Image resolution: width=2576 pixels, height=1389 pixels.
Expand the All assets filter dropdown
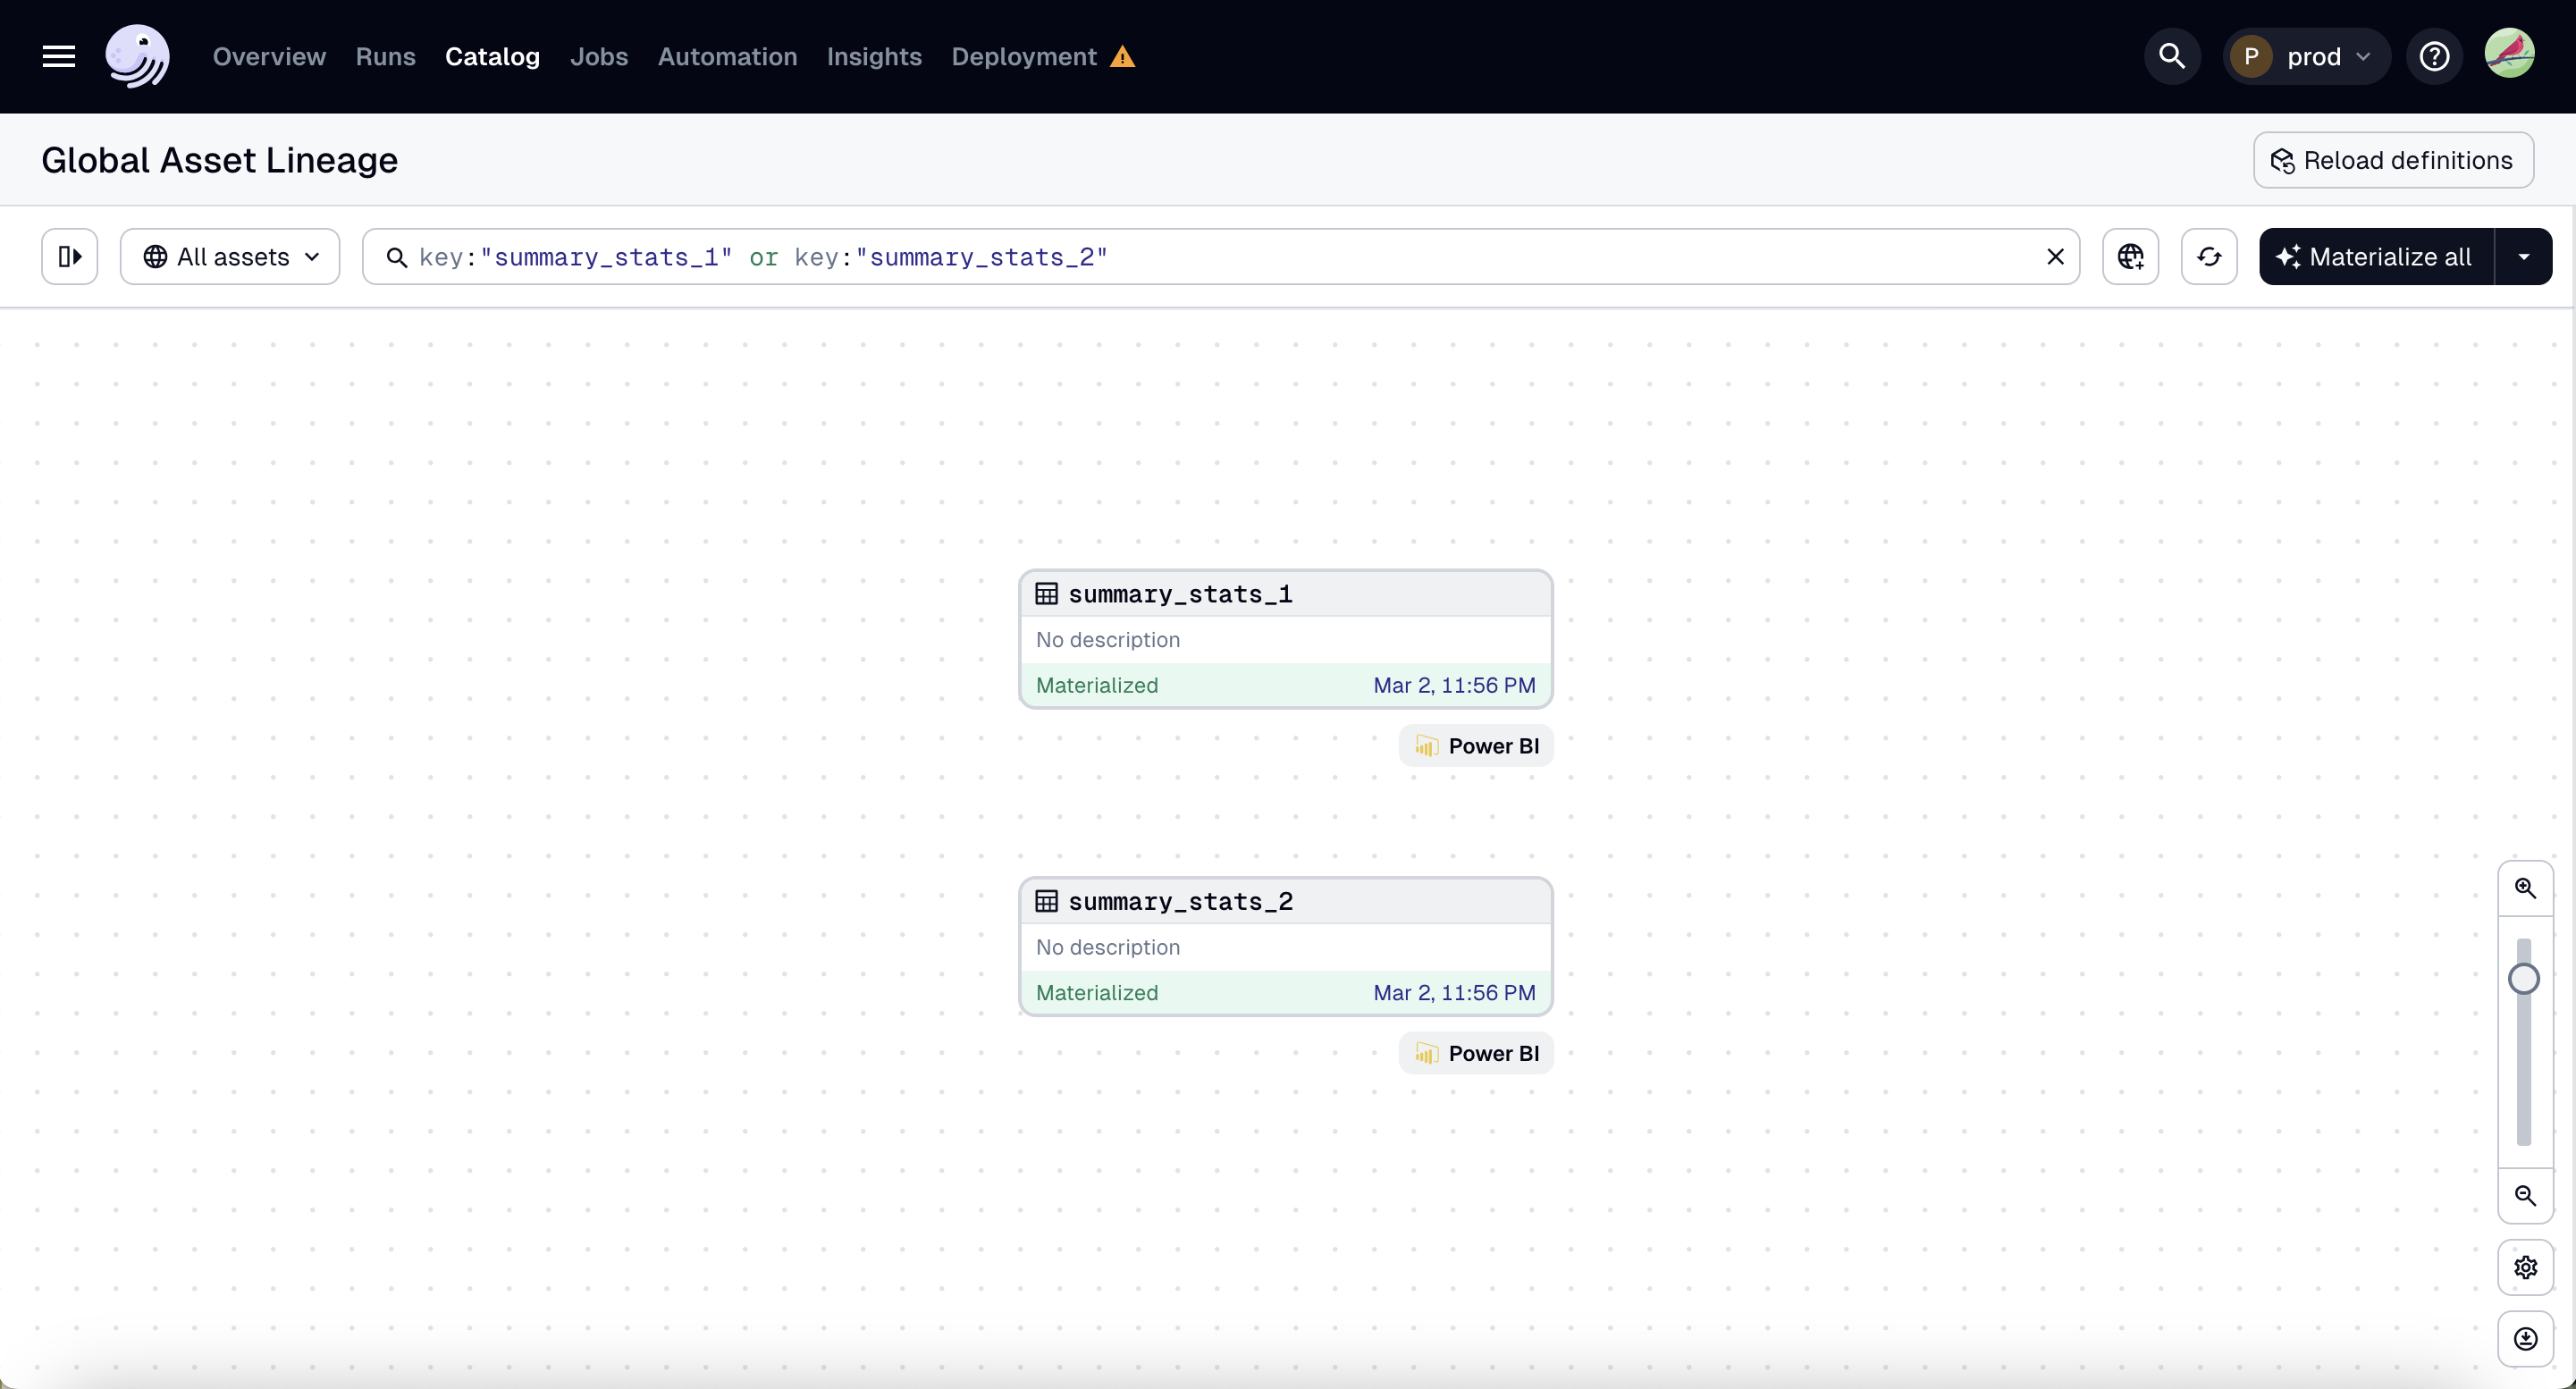(x=231, y=255)
